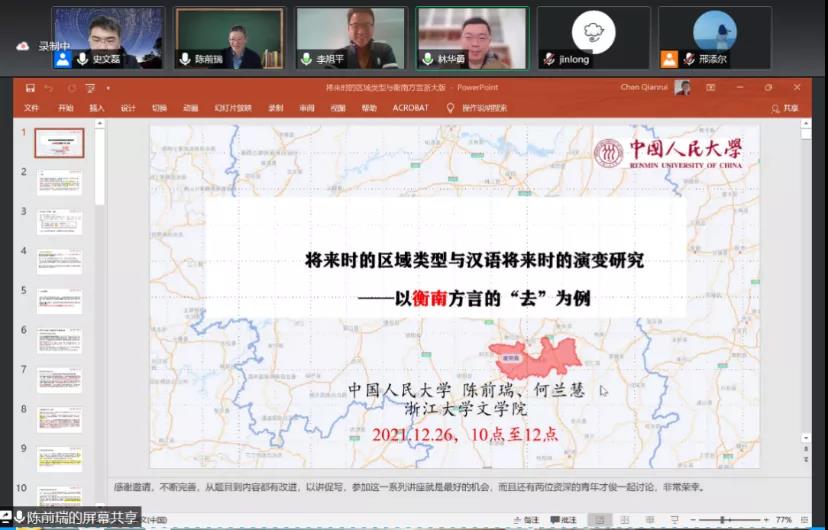This screenshot has height=530, width=828.
Task: Click the Chen Qianrui account name
Action: pyautogui.click(x=645, y=88)
